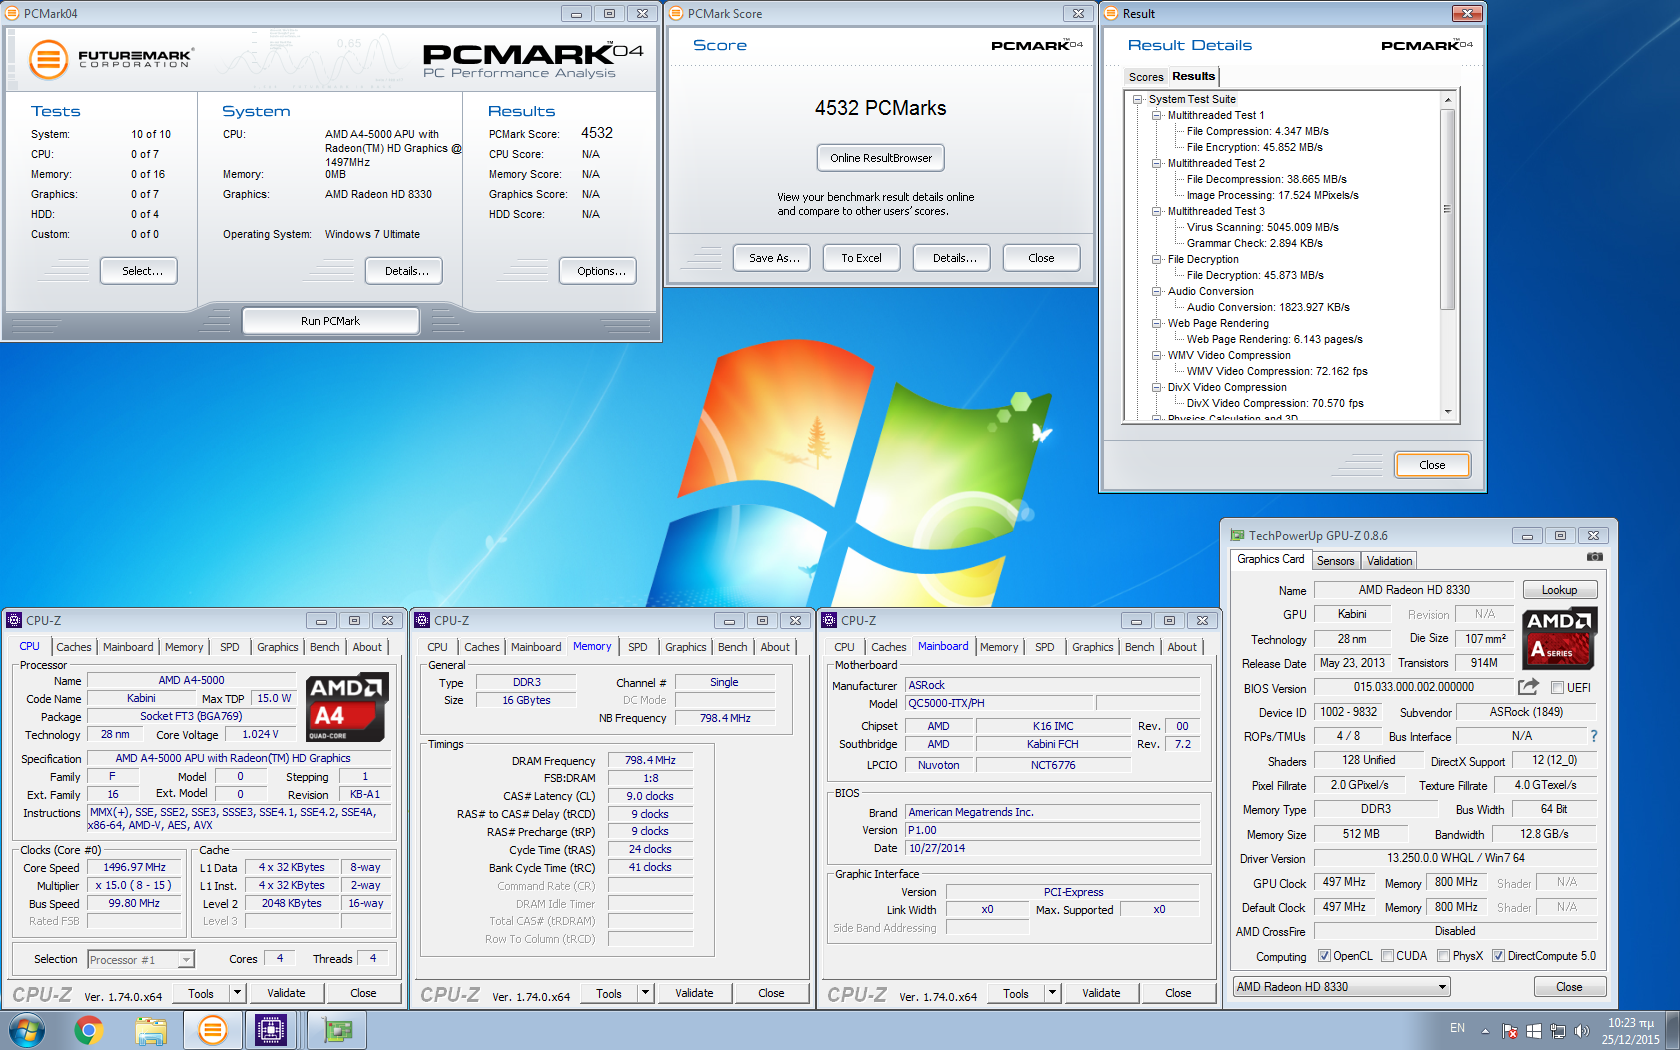Image resolution: width=1680 pixels, height=1050 pixels.
Task: Switch to the Validation tab in GPU-Z
Action: coord(1389,561)
